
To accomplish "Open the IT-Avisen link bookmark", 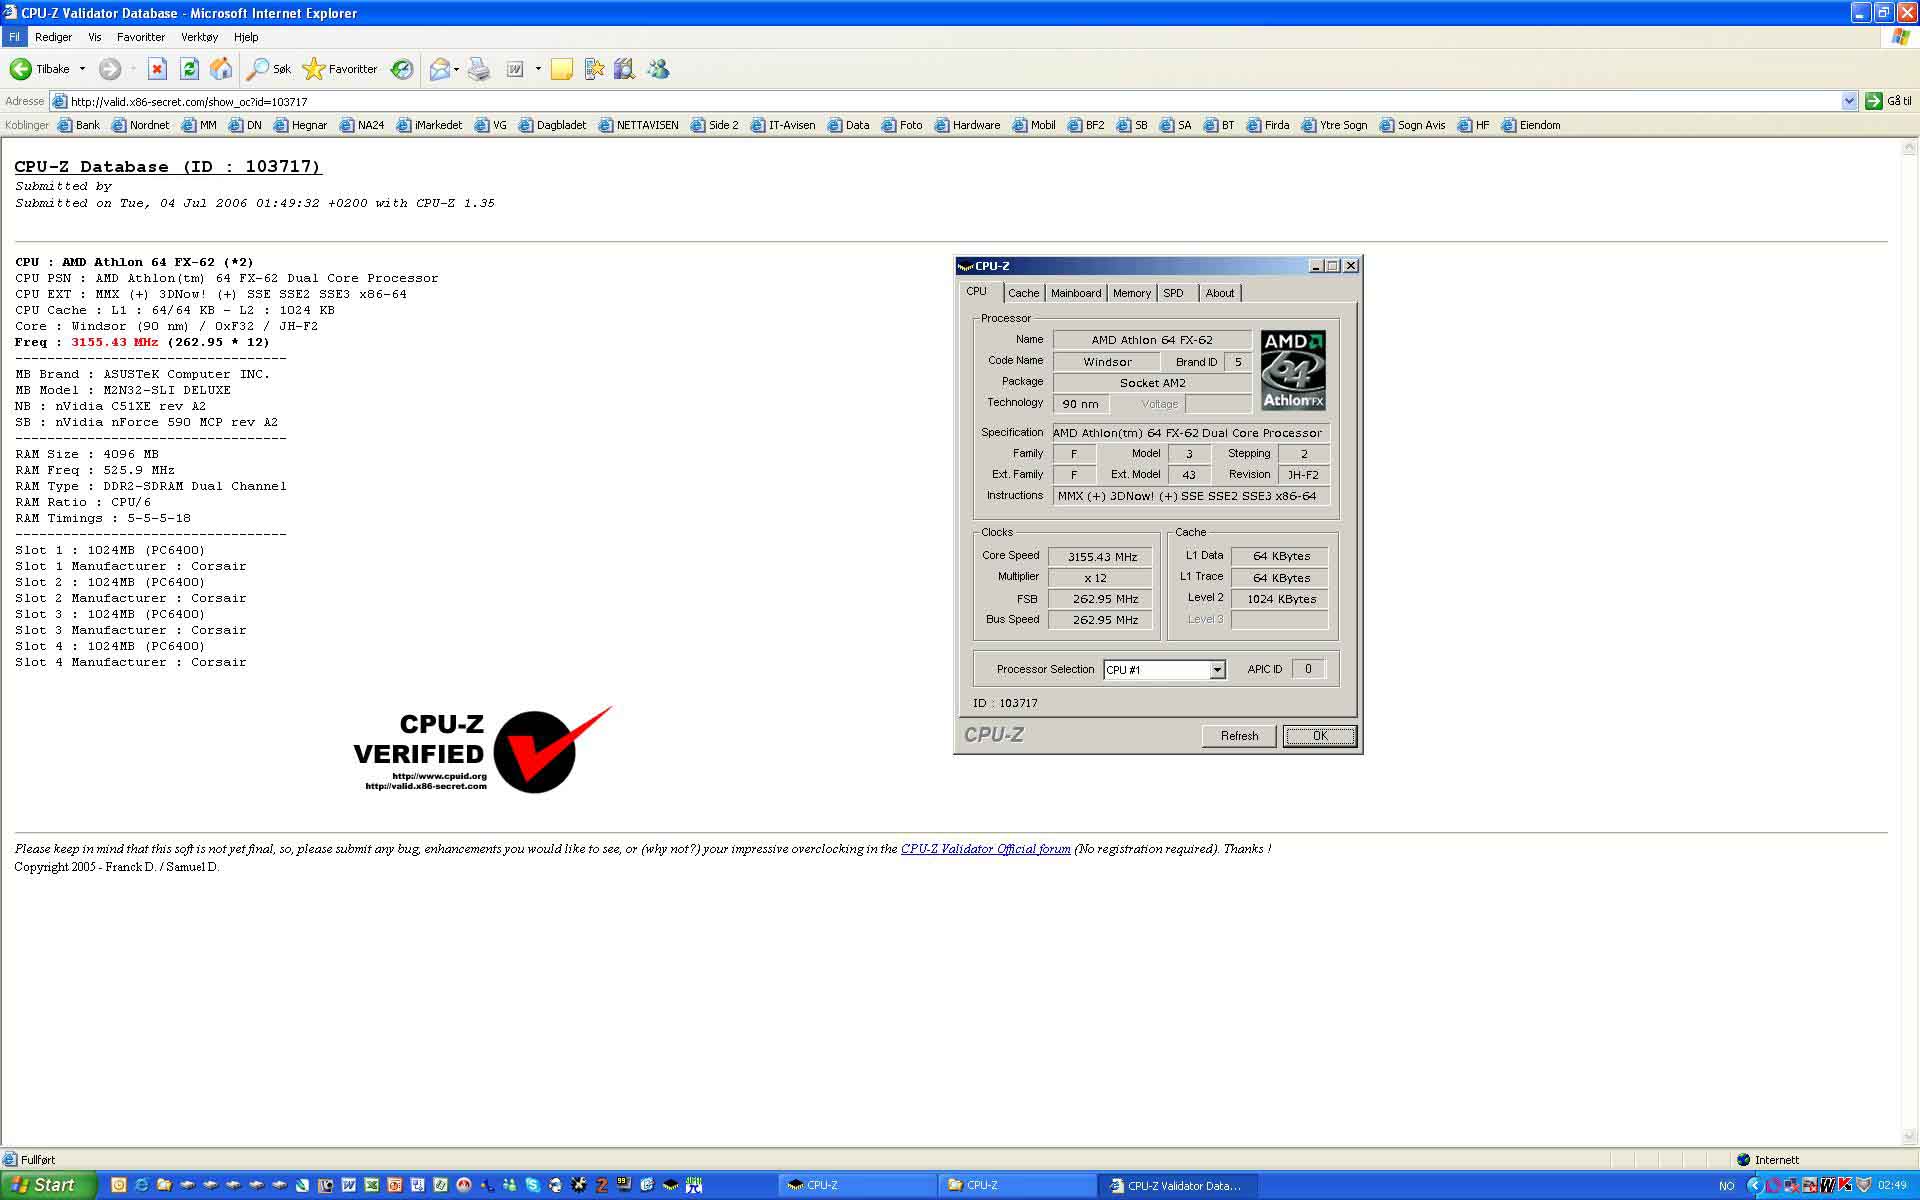I will (x=783, y=125).
